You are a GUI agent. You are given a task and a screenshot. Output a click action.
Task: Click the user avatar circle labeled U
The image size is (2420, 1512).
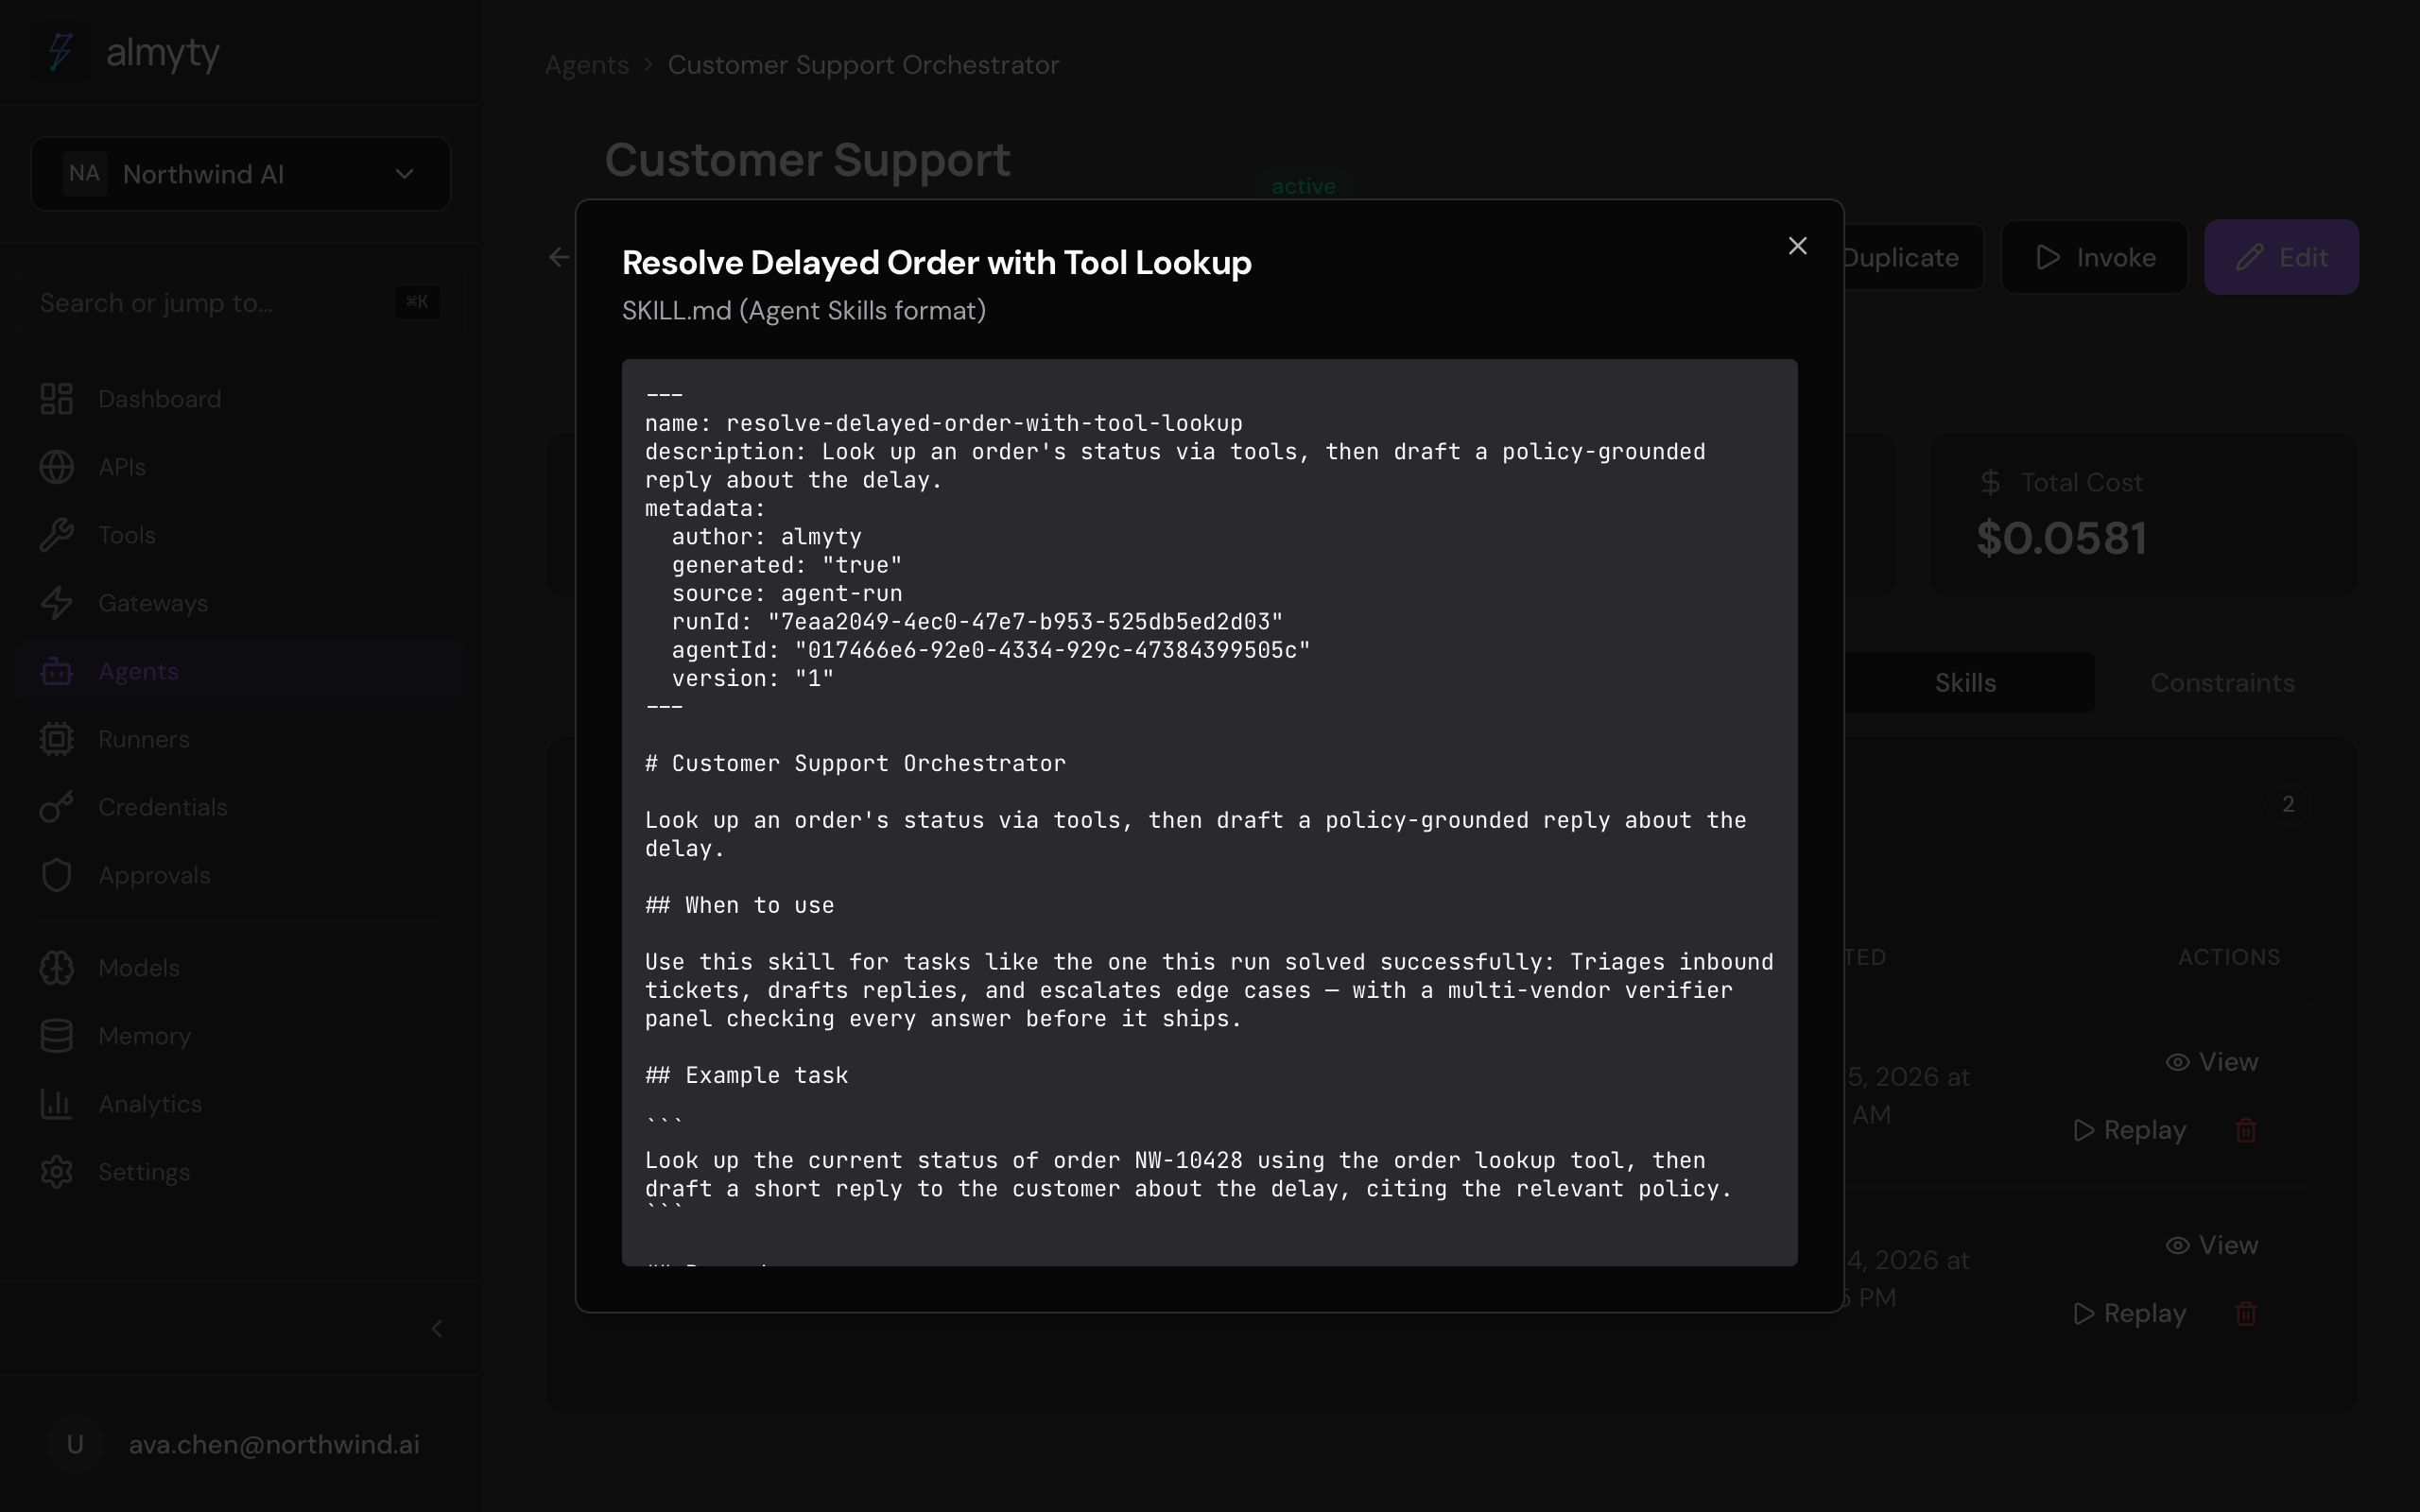coord(75,1444)
